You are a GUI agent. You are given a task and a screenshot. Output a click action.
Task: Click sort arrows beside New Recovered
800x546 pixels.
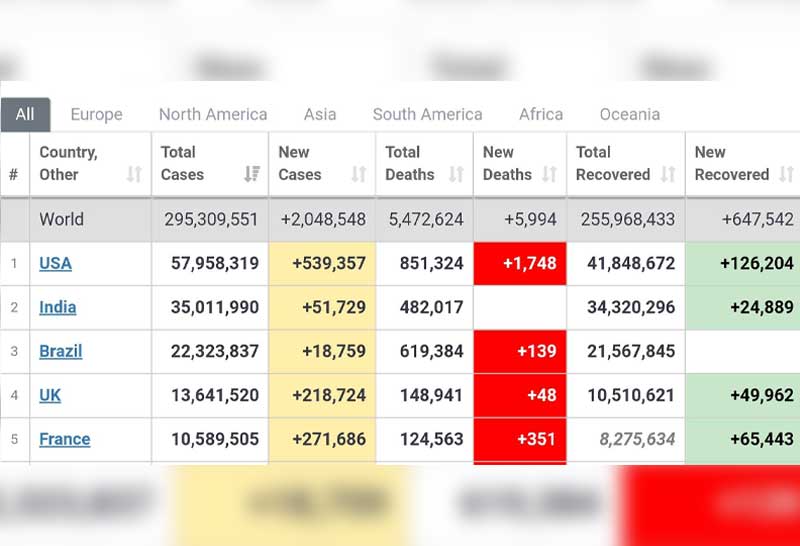pyautogui.click(x=786, y=174)
